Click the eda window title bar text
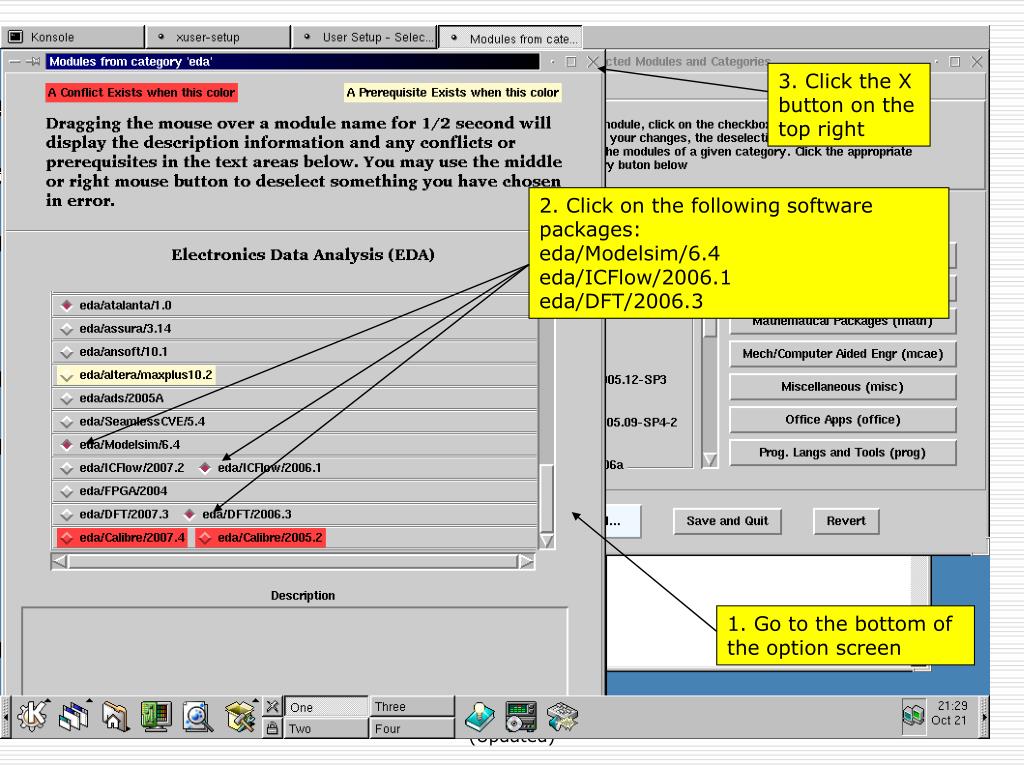Image resolution: width=1024 pixels, height=768 pixels. tap(131, 62)
